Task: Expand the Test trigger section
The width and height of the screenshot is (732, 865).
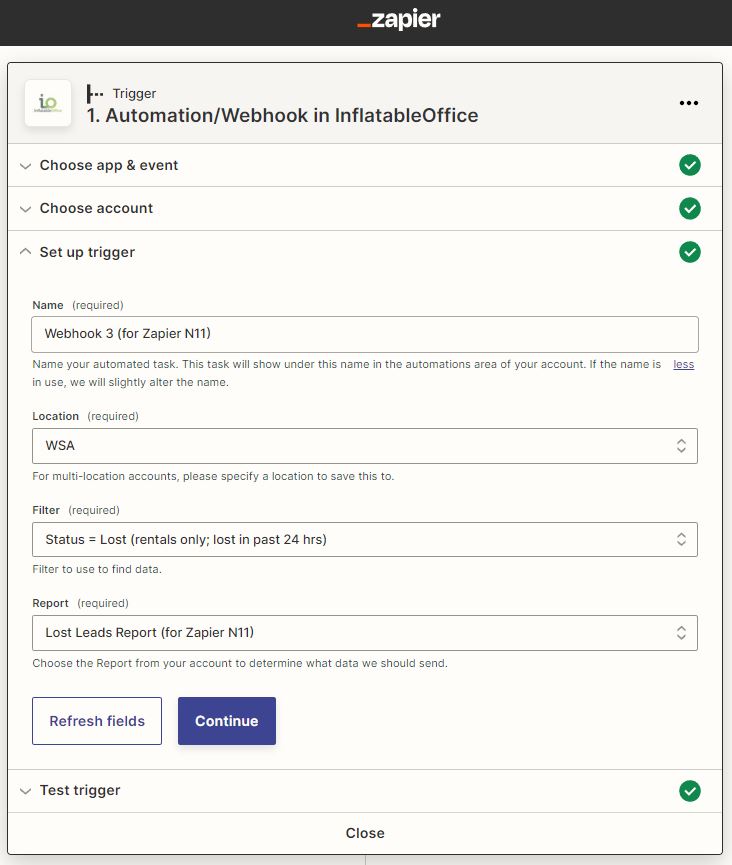Action: [80, 790]
